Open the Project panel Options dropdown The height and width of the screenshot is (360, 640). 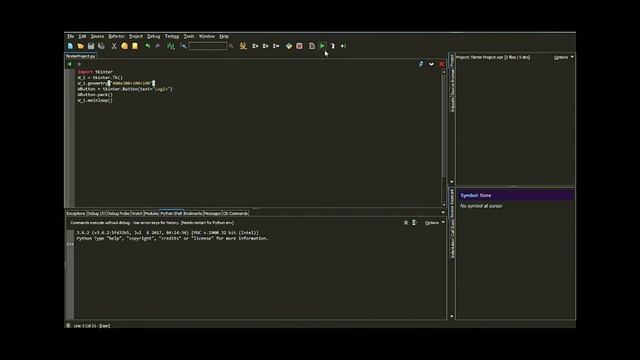(x=564, y=58)
